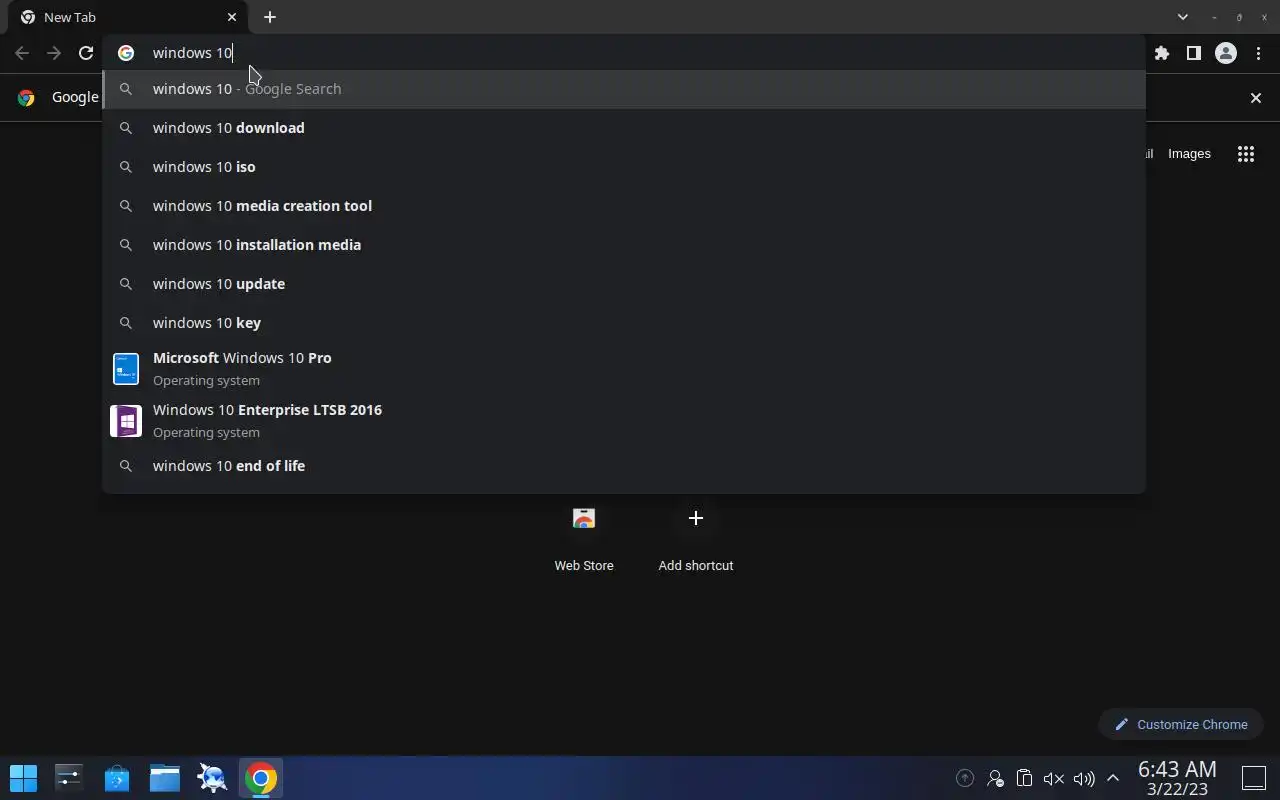Open the clipboard tray icon

click(1024, 778)
